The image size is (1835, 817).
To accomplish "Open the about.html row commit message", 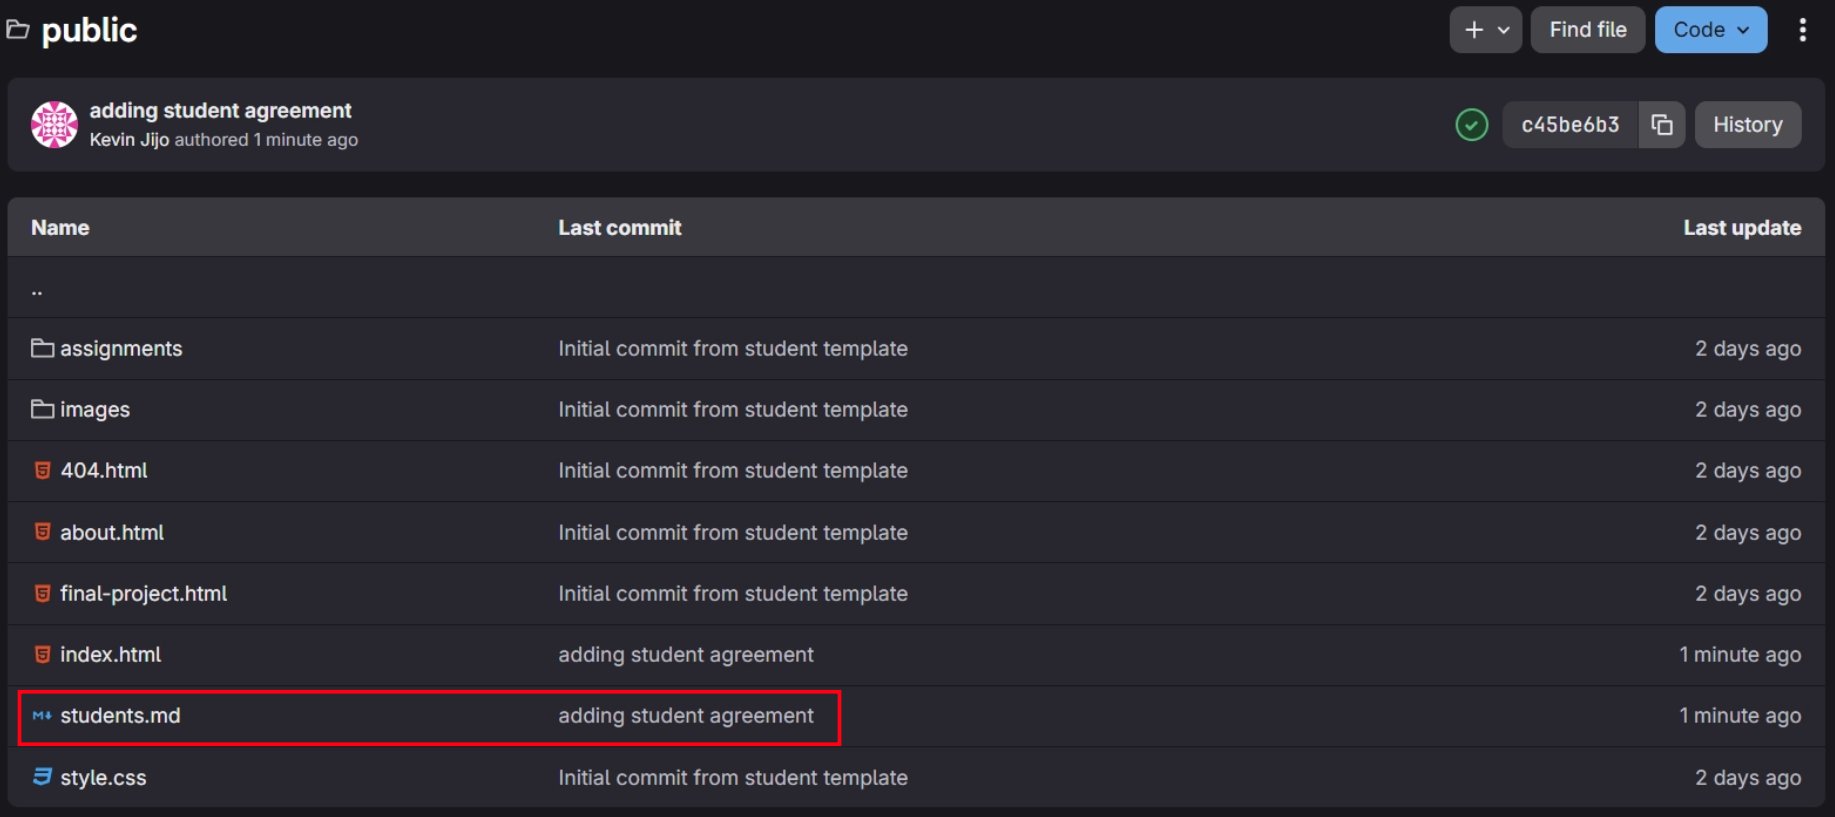I will point(733,532).
